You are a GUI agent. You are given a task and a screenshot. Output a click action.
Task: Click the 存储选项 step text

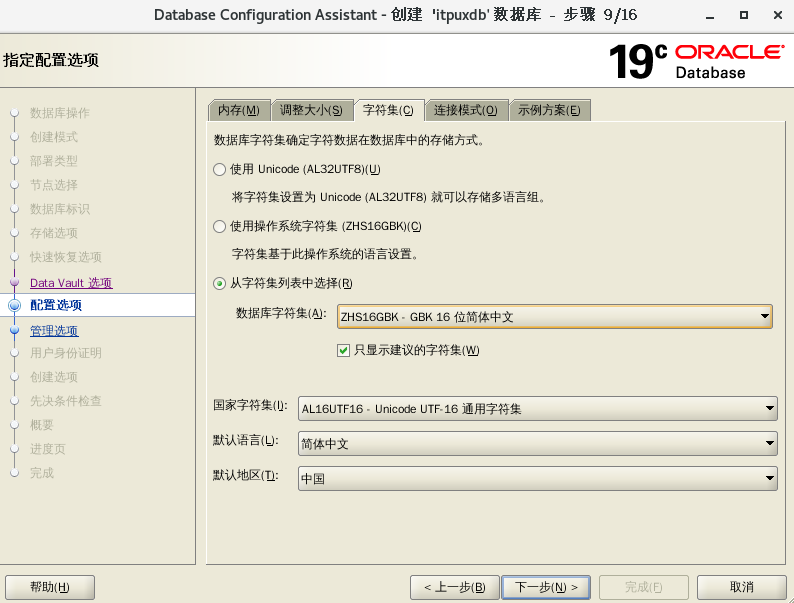click(x=54, y=233)
